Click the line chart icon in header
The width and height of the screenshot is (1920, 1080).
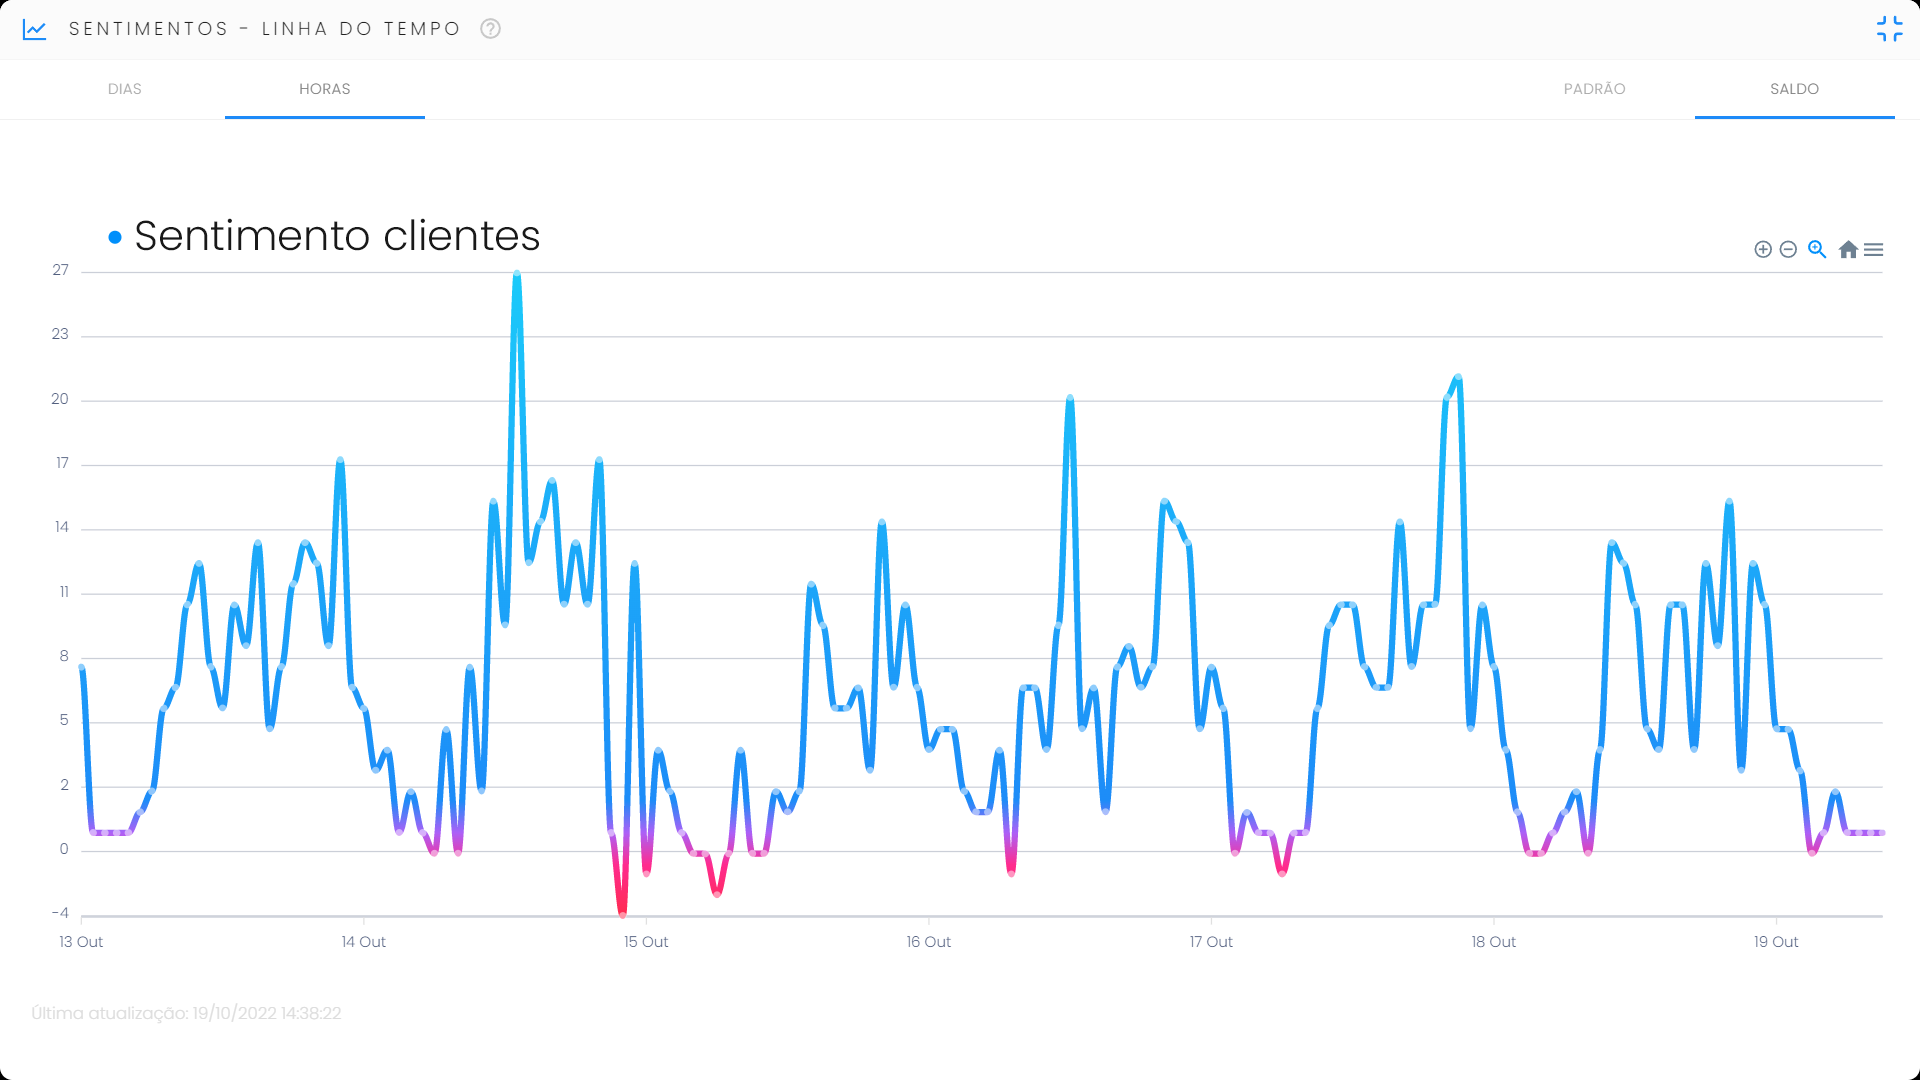tap(35, 29)
